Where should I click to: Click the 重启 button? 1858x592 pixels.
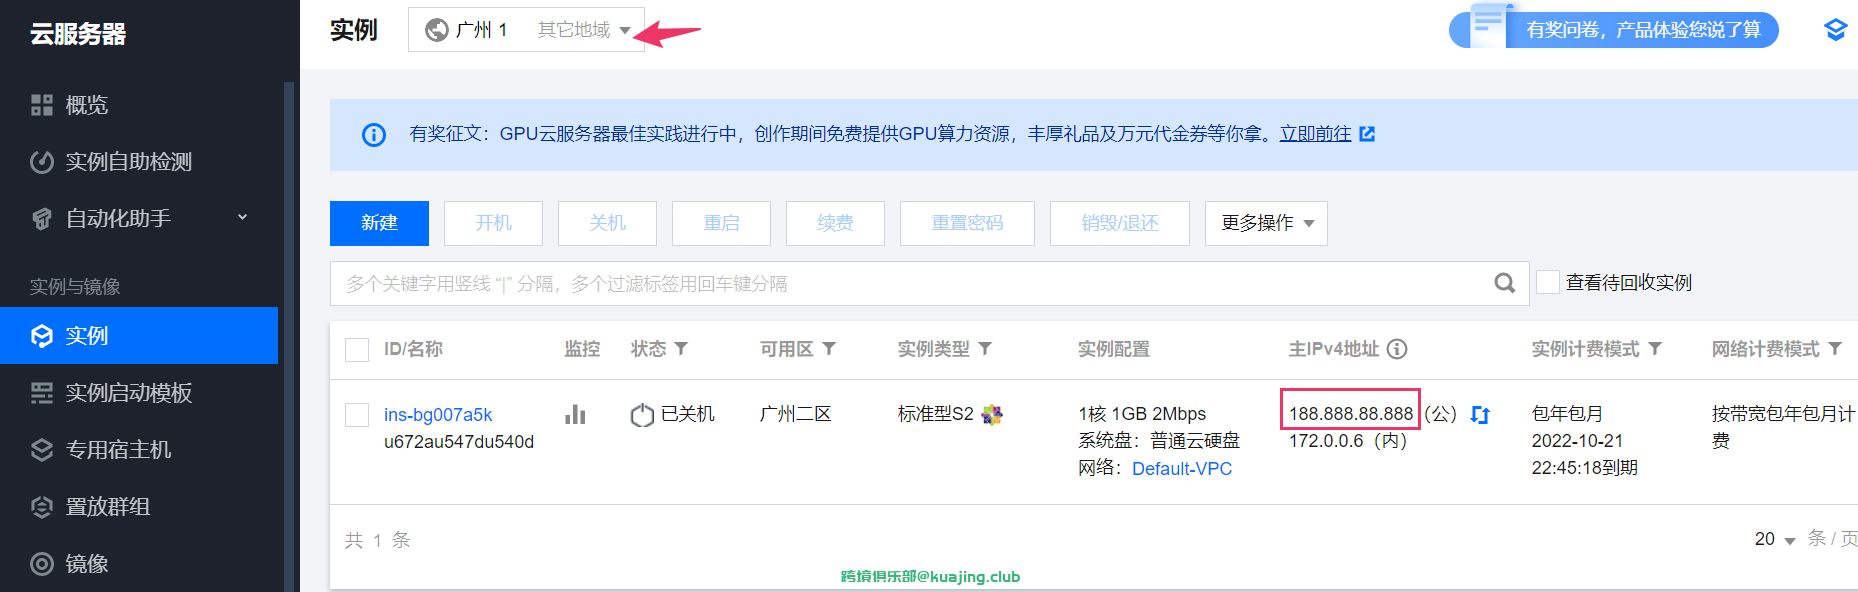tap(721, 223)
